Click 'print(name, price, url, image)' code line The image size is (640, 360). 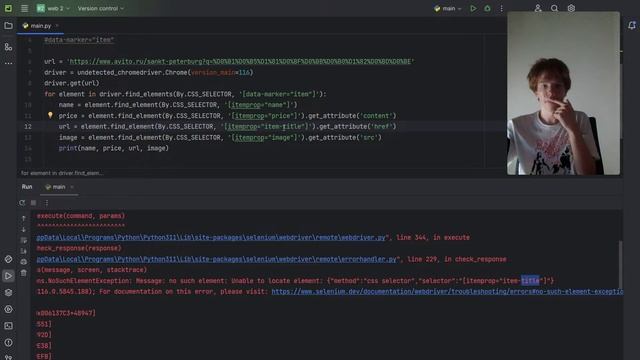coord(113,148)
